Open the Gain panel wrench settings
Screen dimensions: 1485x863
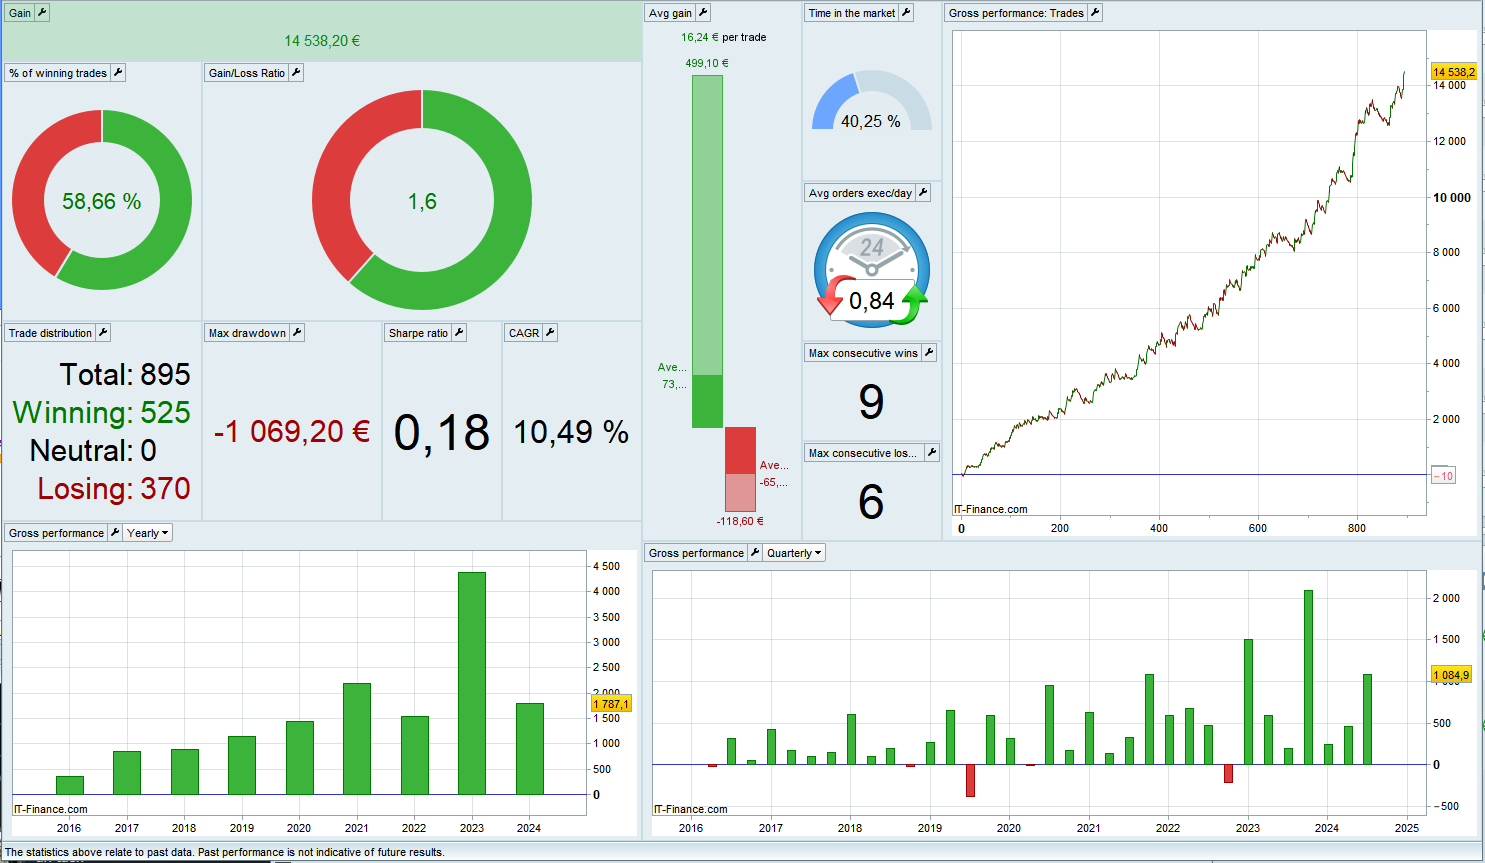coord(42,13)
